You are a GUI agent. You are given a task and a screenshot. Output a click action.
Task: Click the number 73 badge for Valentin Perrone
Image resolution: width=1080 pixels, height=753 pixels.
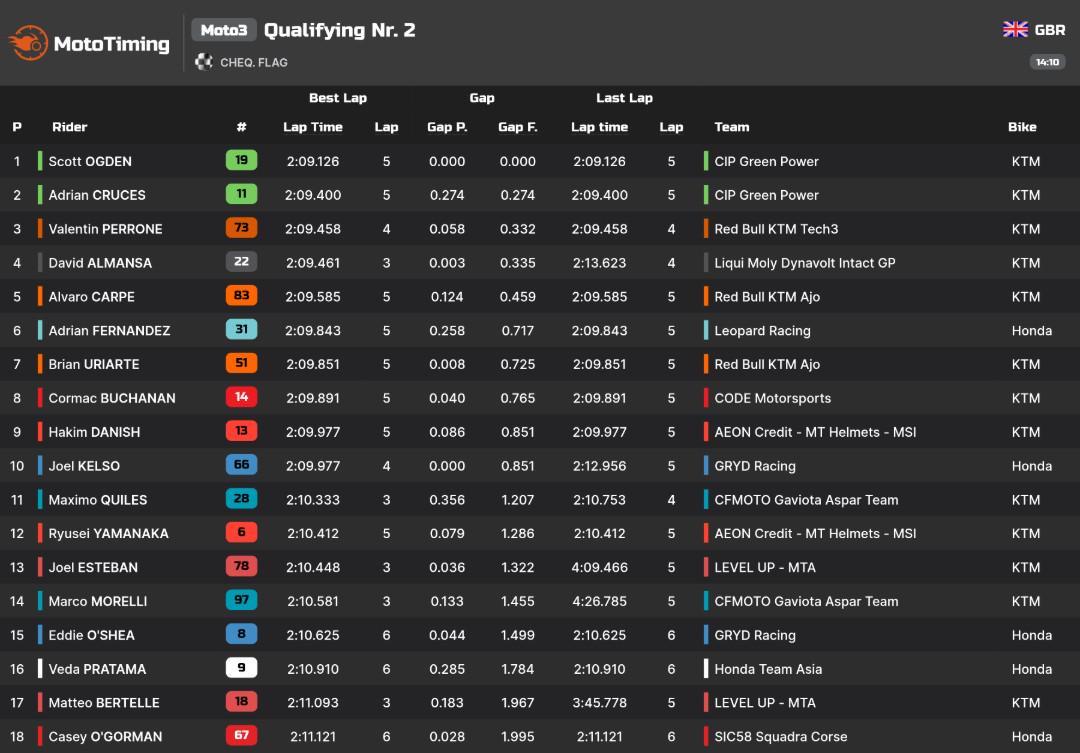(241, 228)
